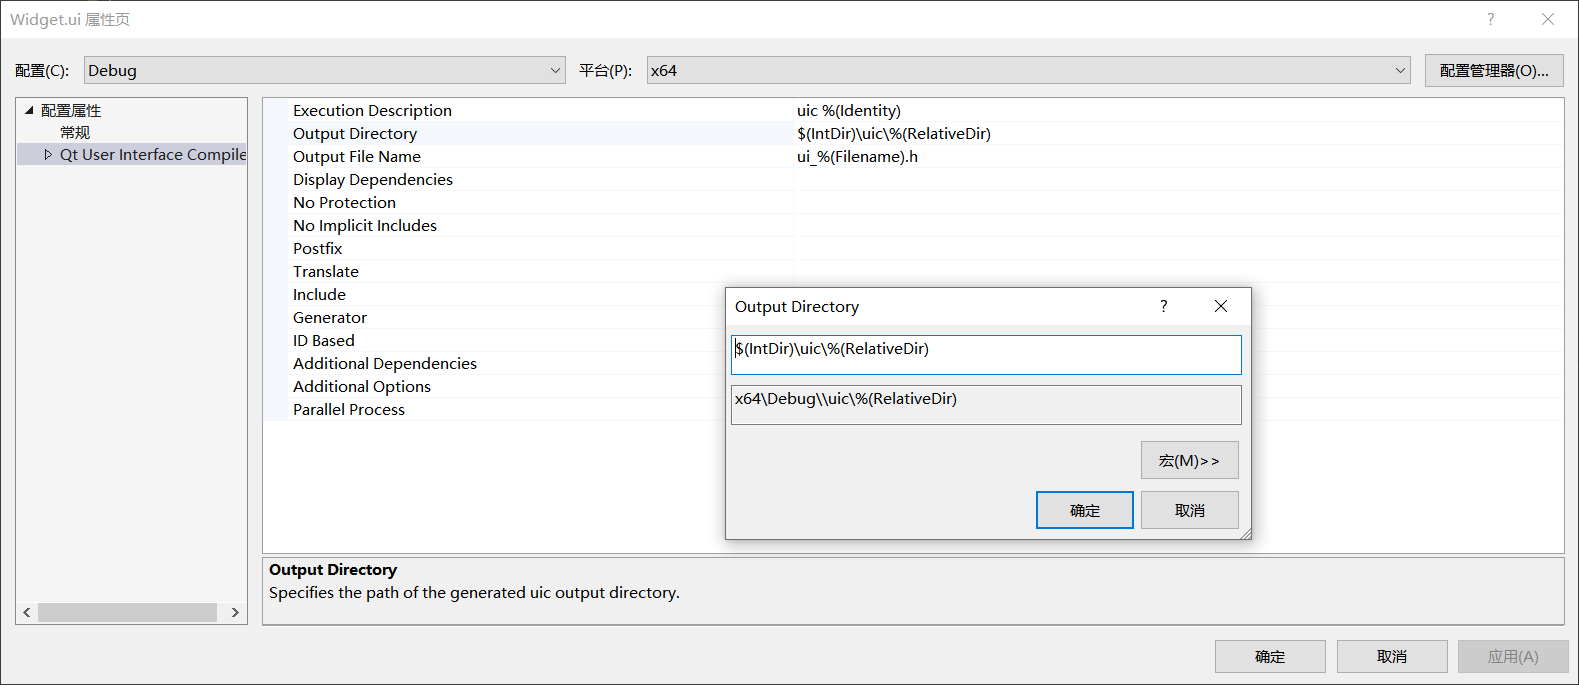Select the Additional Options property
Image resolution: width=1579 pixels, height=685 pixels.
(x=362, y=386)
